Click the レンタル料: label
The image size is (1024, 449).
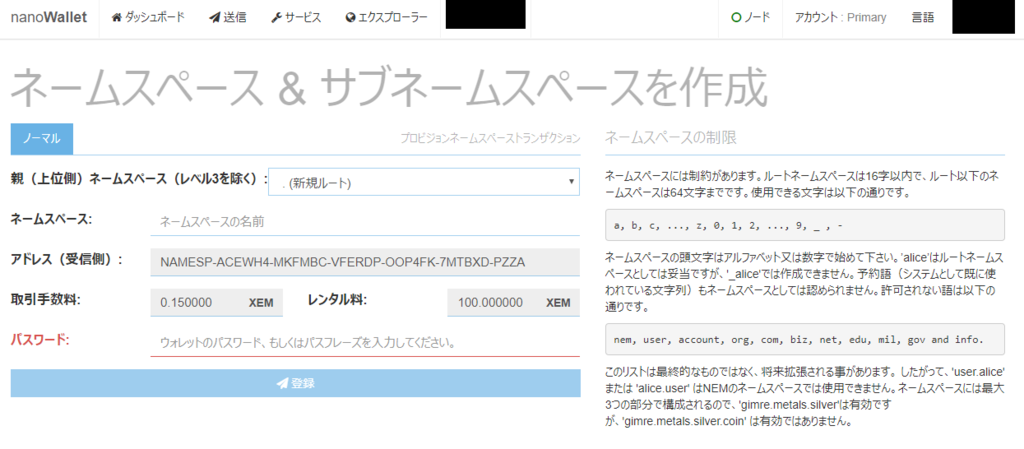pos(337,300)
